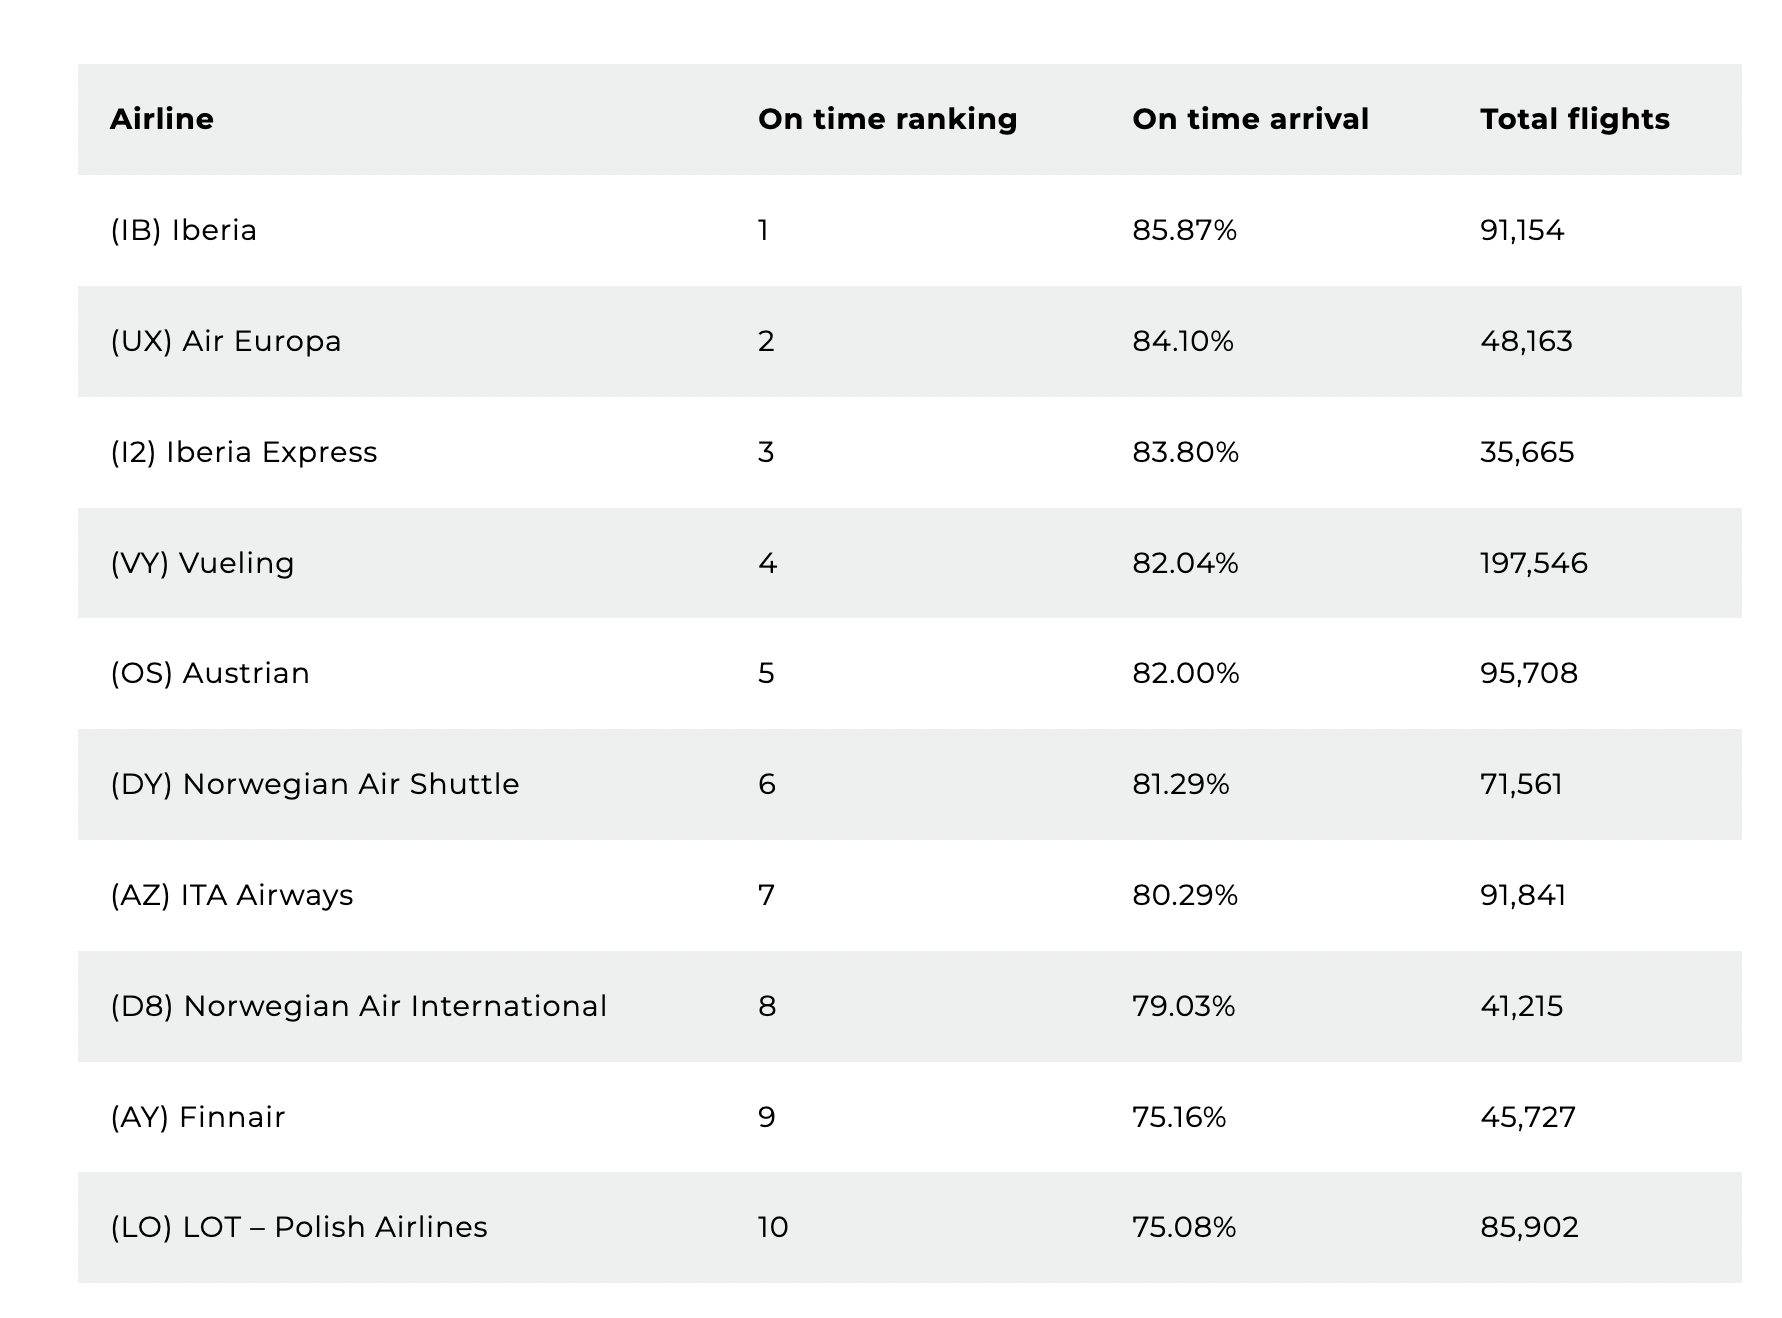The image size is (1782, 1318).
Task: Click (LO) LOT – Polish Airlines entry
Action: (298, 1227)
